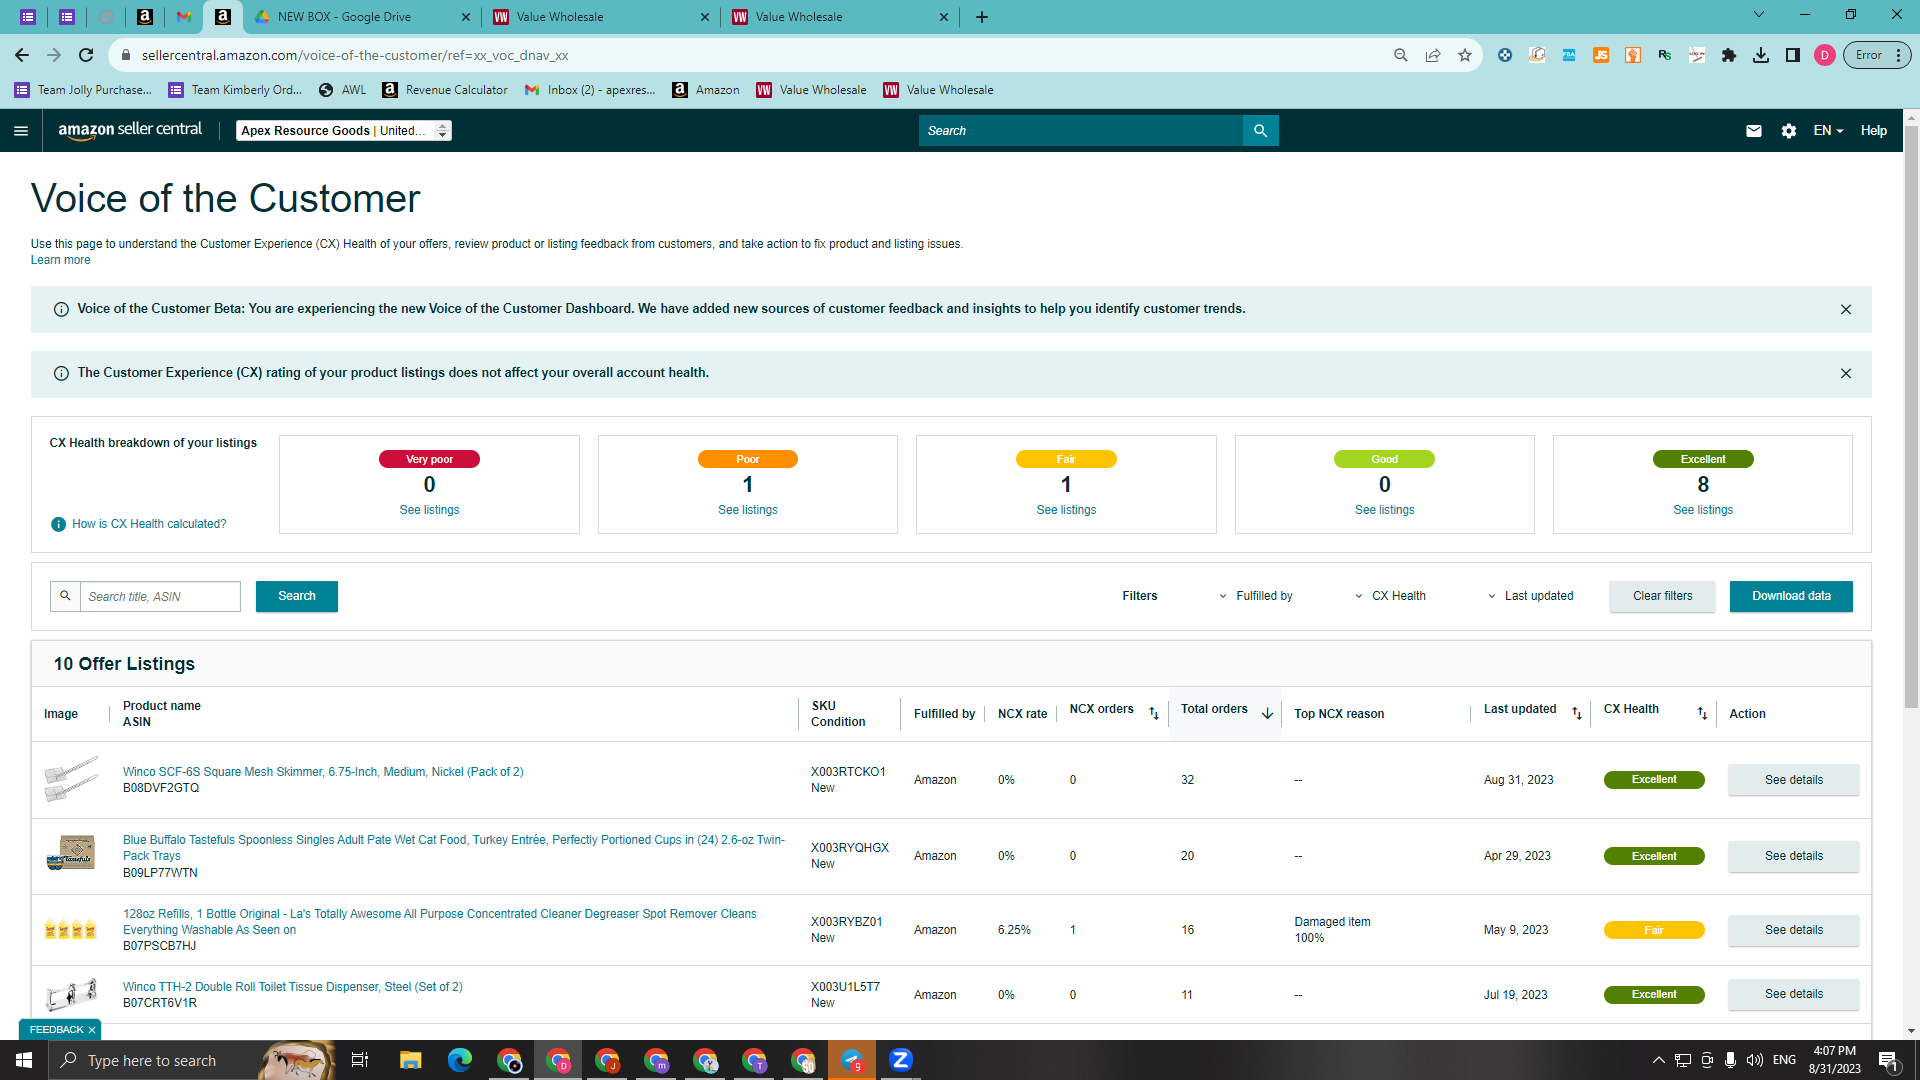Open Chrome profile avatar D
1920x1080 pixels.
click(x=1825, y=55)
